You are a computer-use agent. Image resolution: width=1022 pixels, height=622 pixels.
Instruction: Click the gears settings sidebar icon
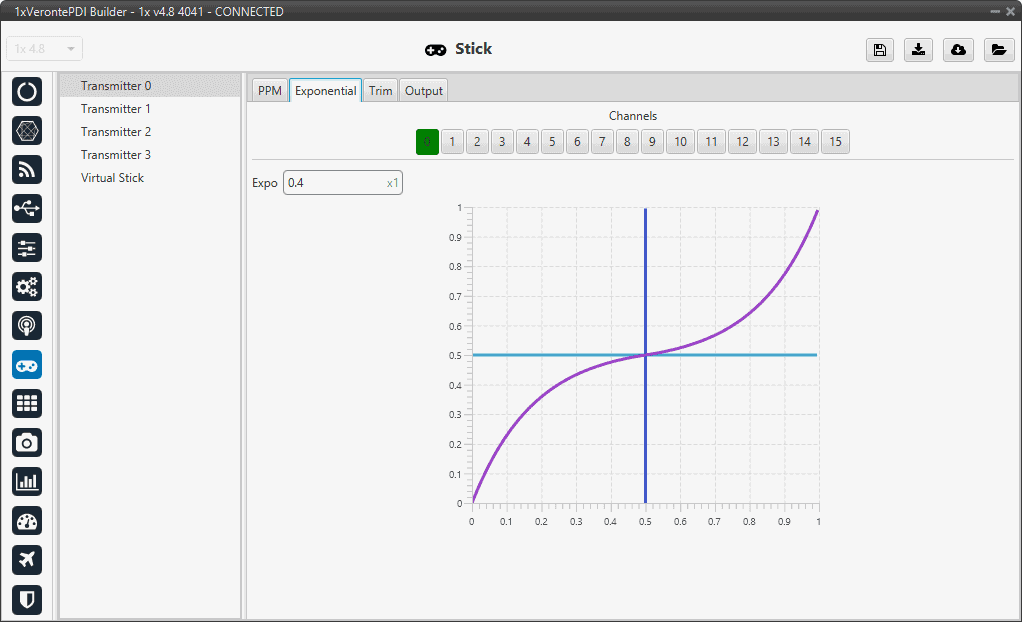27,287
